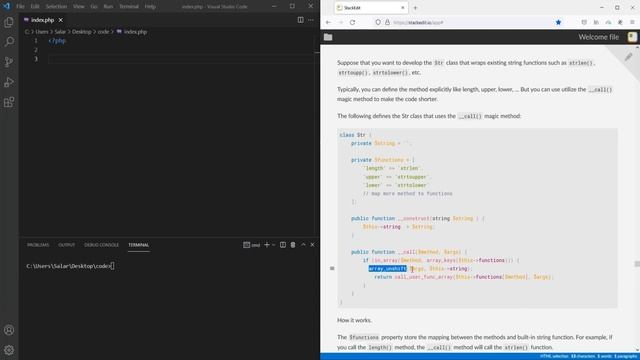Open the Extensions view

(x=9, y=102)
